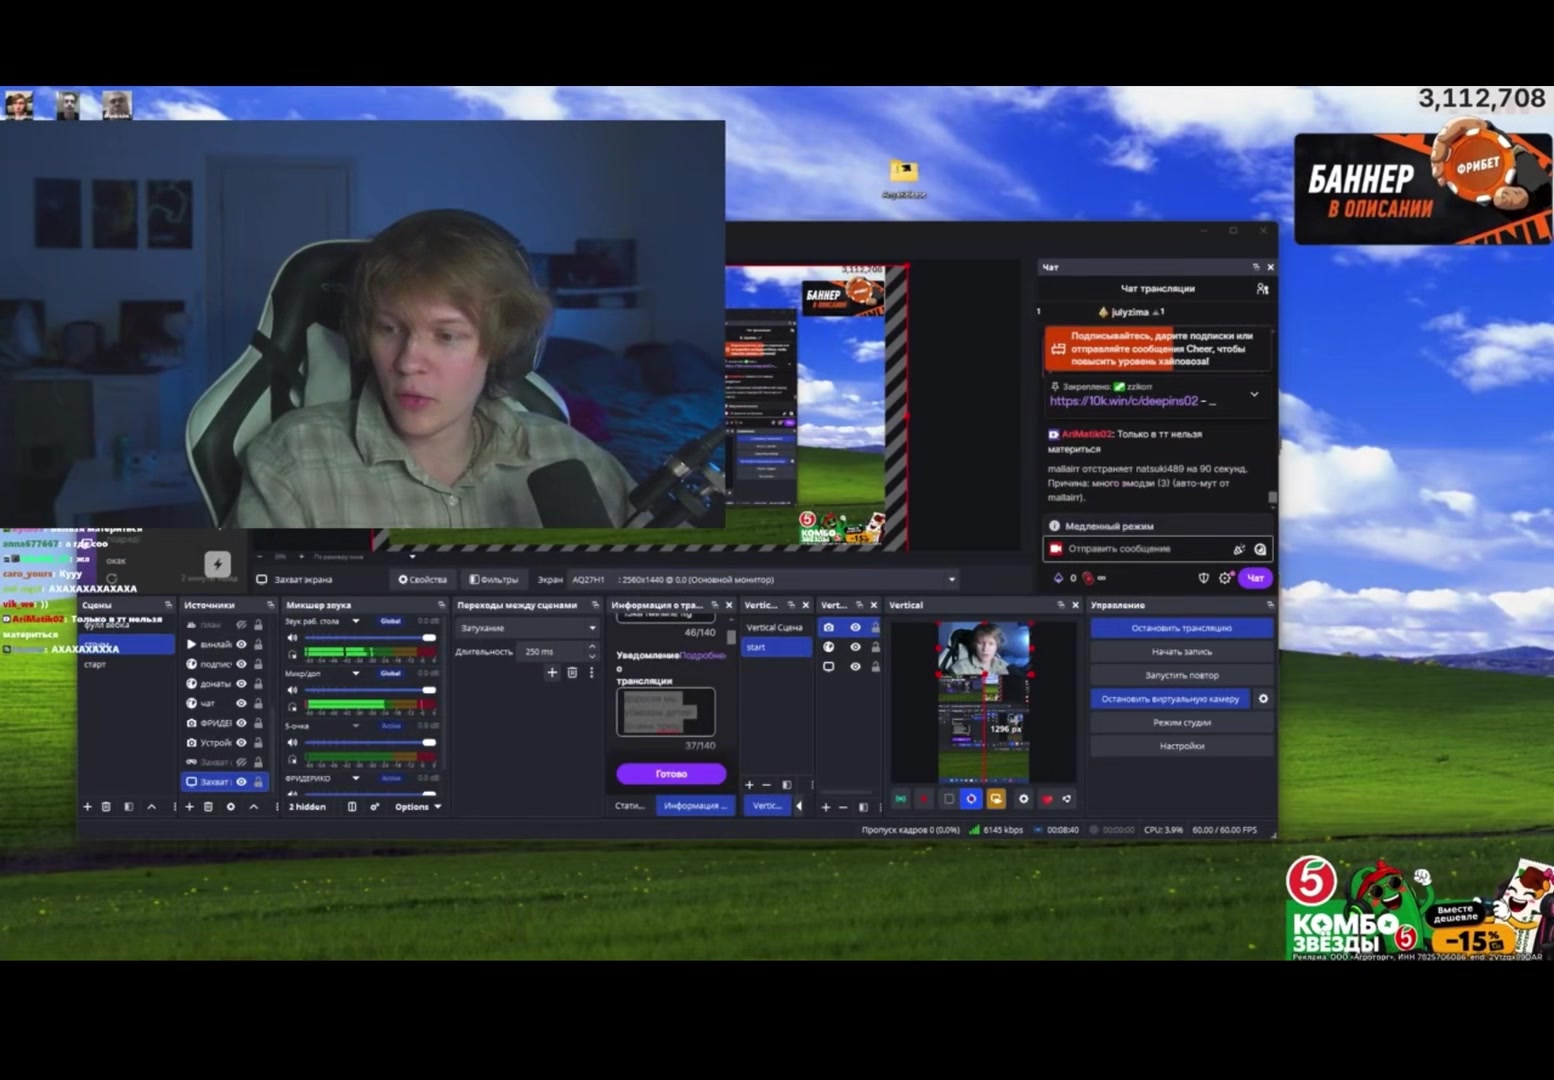This screenshot has height=1080, width=1554.
Task: Unlock the виниайк source lock
Action: 258,645
